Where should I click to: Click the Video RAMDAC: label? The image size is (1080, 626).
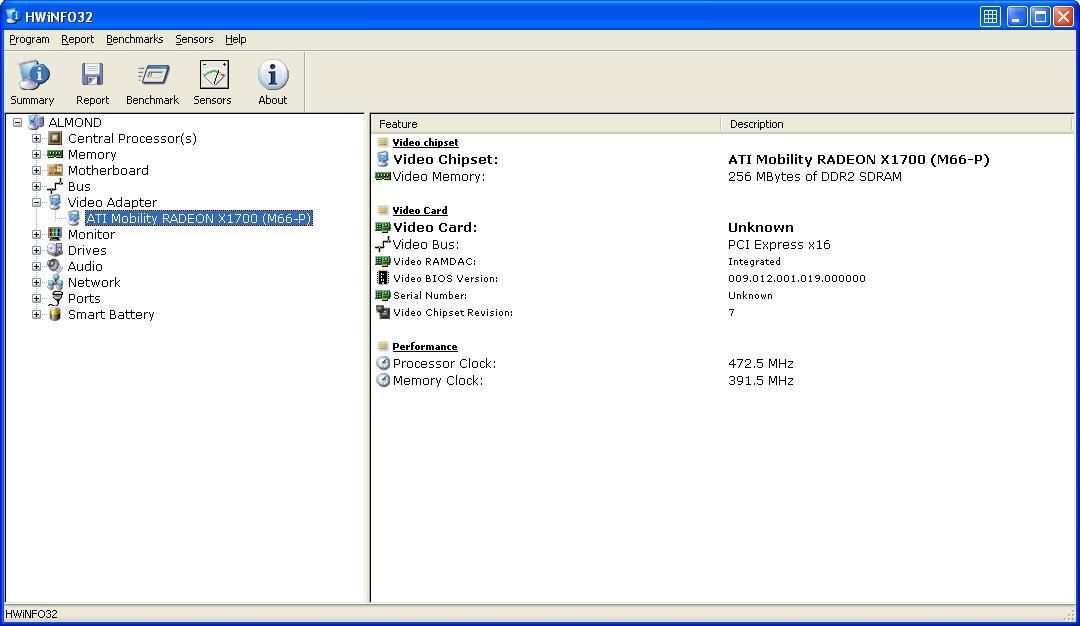pos(435,262)
